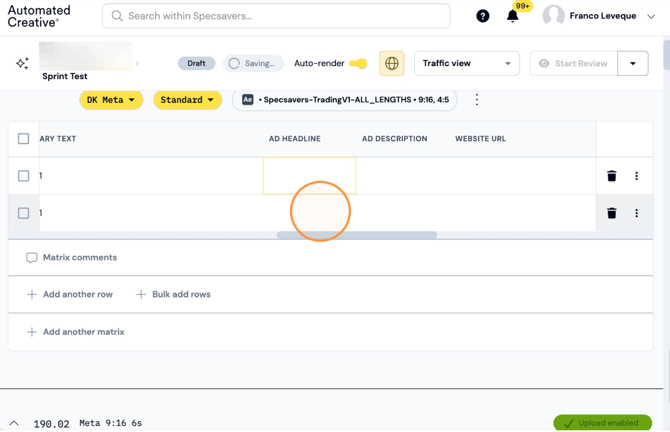The height and width of the screenshot is (432, 670).
Task: Open second row three-dot options menu
Action: click(636, 213)
